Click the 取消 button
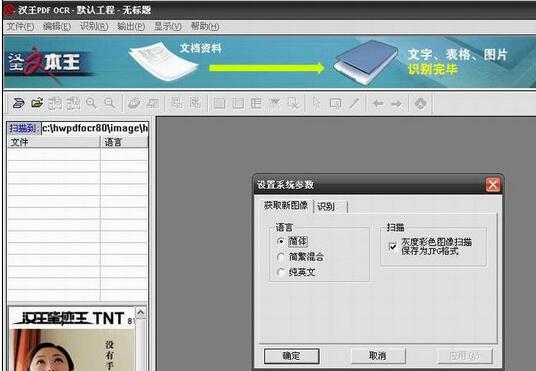The width and height of the screenshot is (536, 371). pos(378,356)
